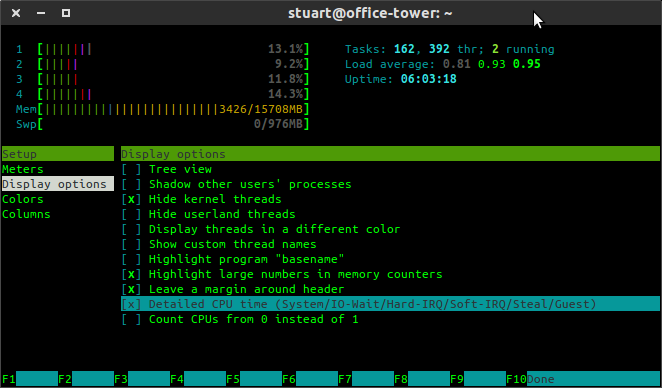This screenshot has width=662, height=388.
Task: Click the Mem usage meter bar
Action: tap(174, 109)
